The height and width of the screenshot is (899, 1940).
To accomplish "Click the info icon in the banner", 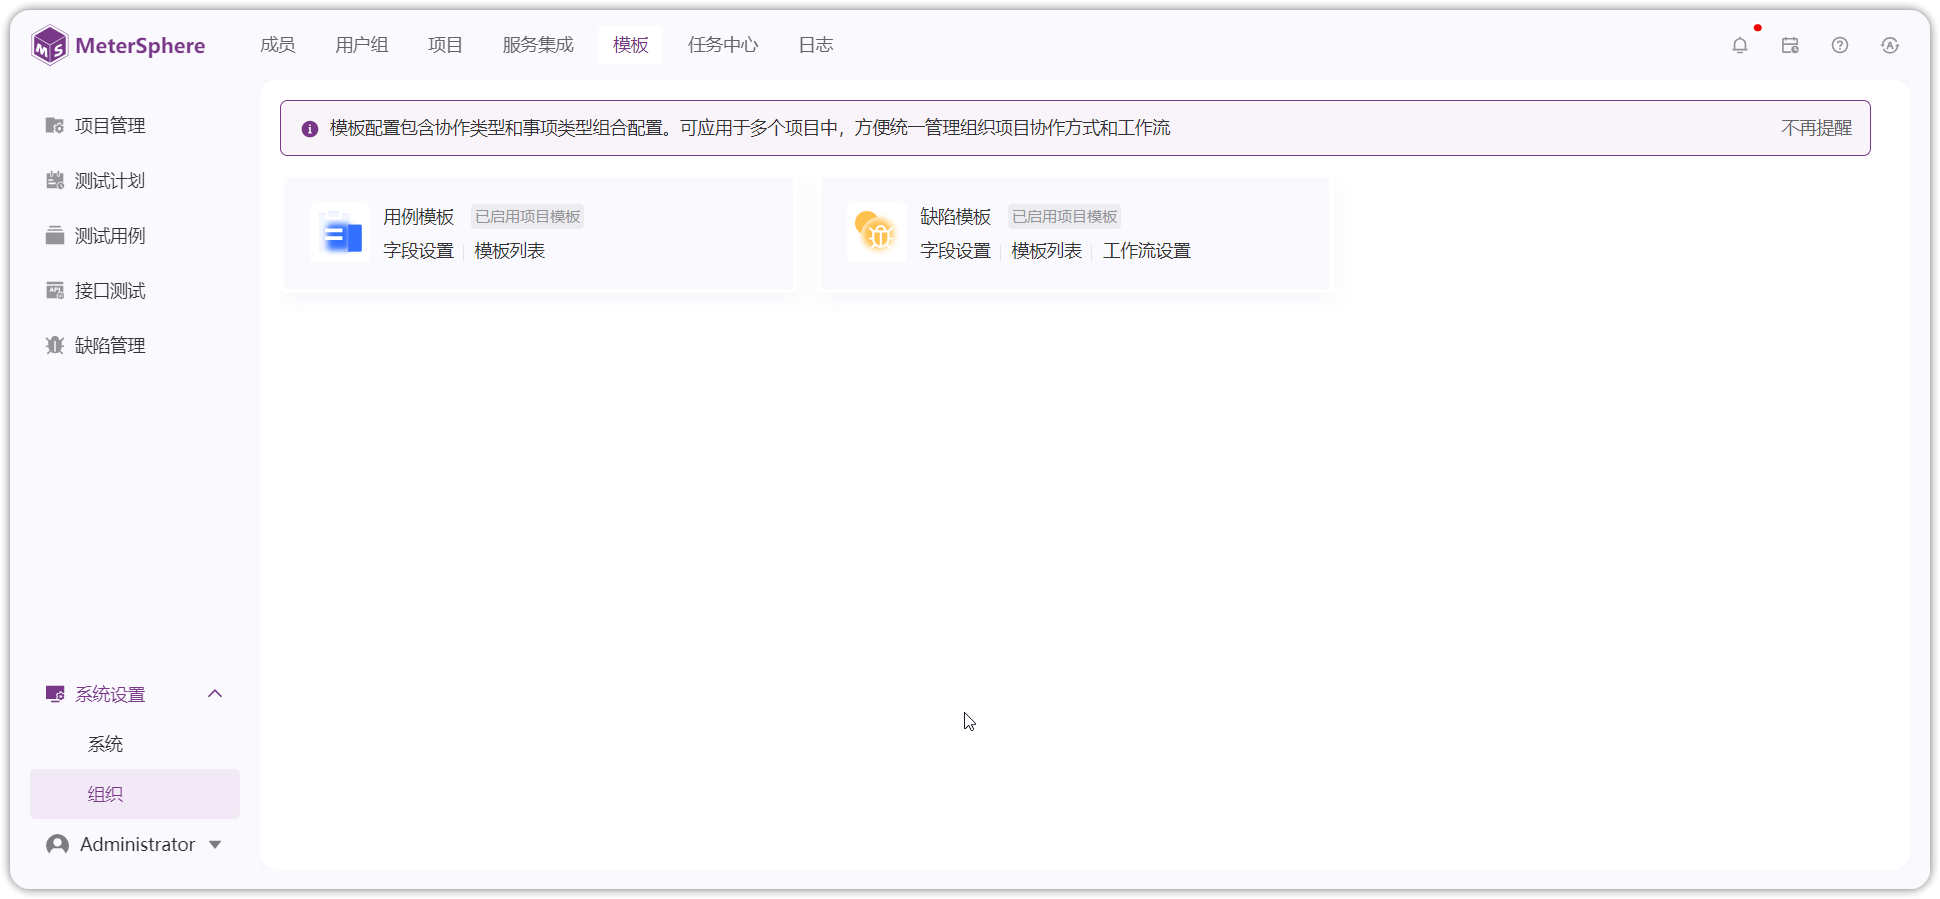I will pyautogui.click(x=310, y=129).
